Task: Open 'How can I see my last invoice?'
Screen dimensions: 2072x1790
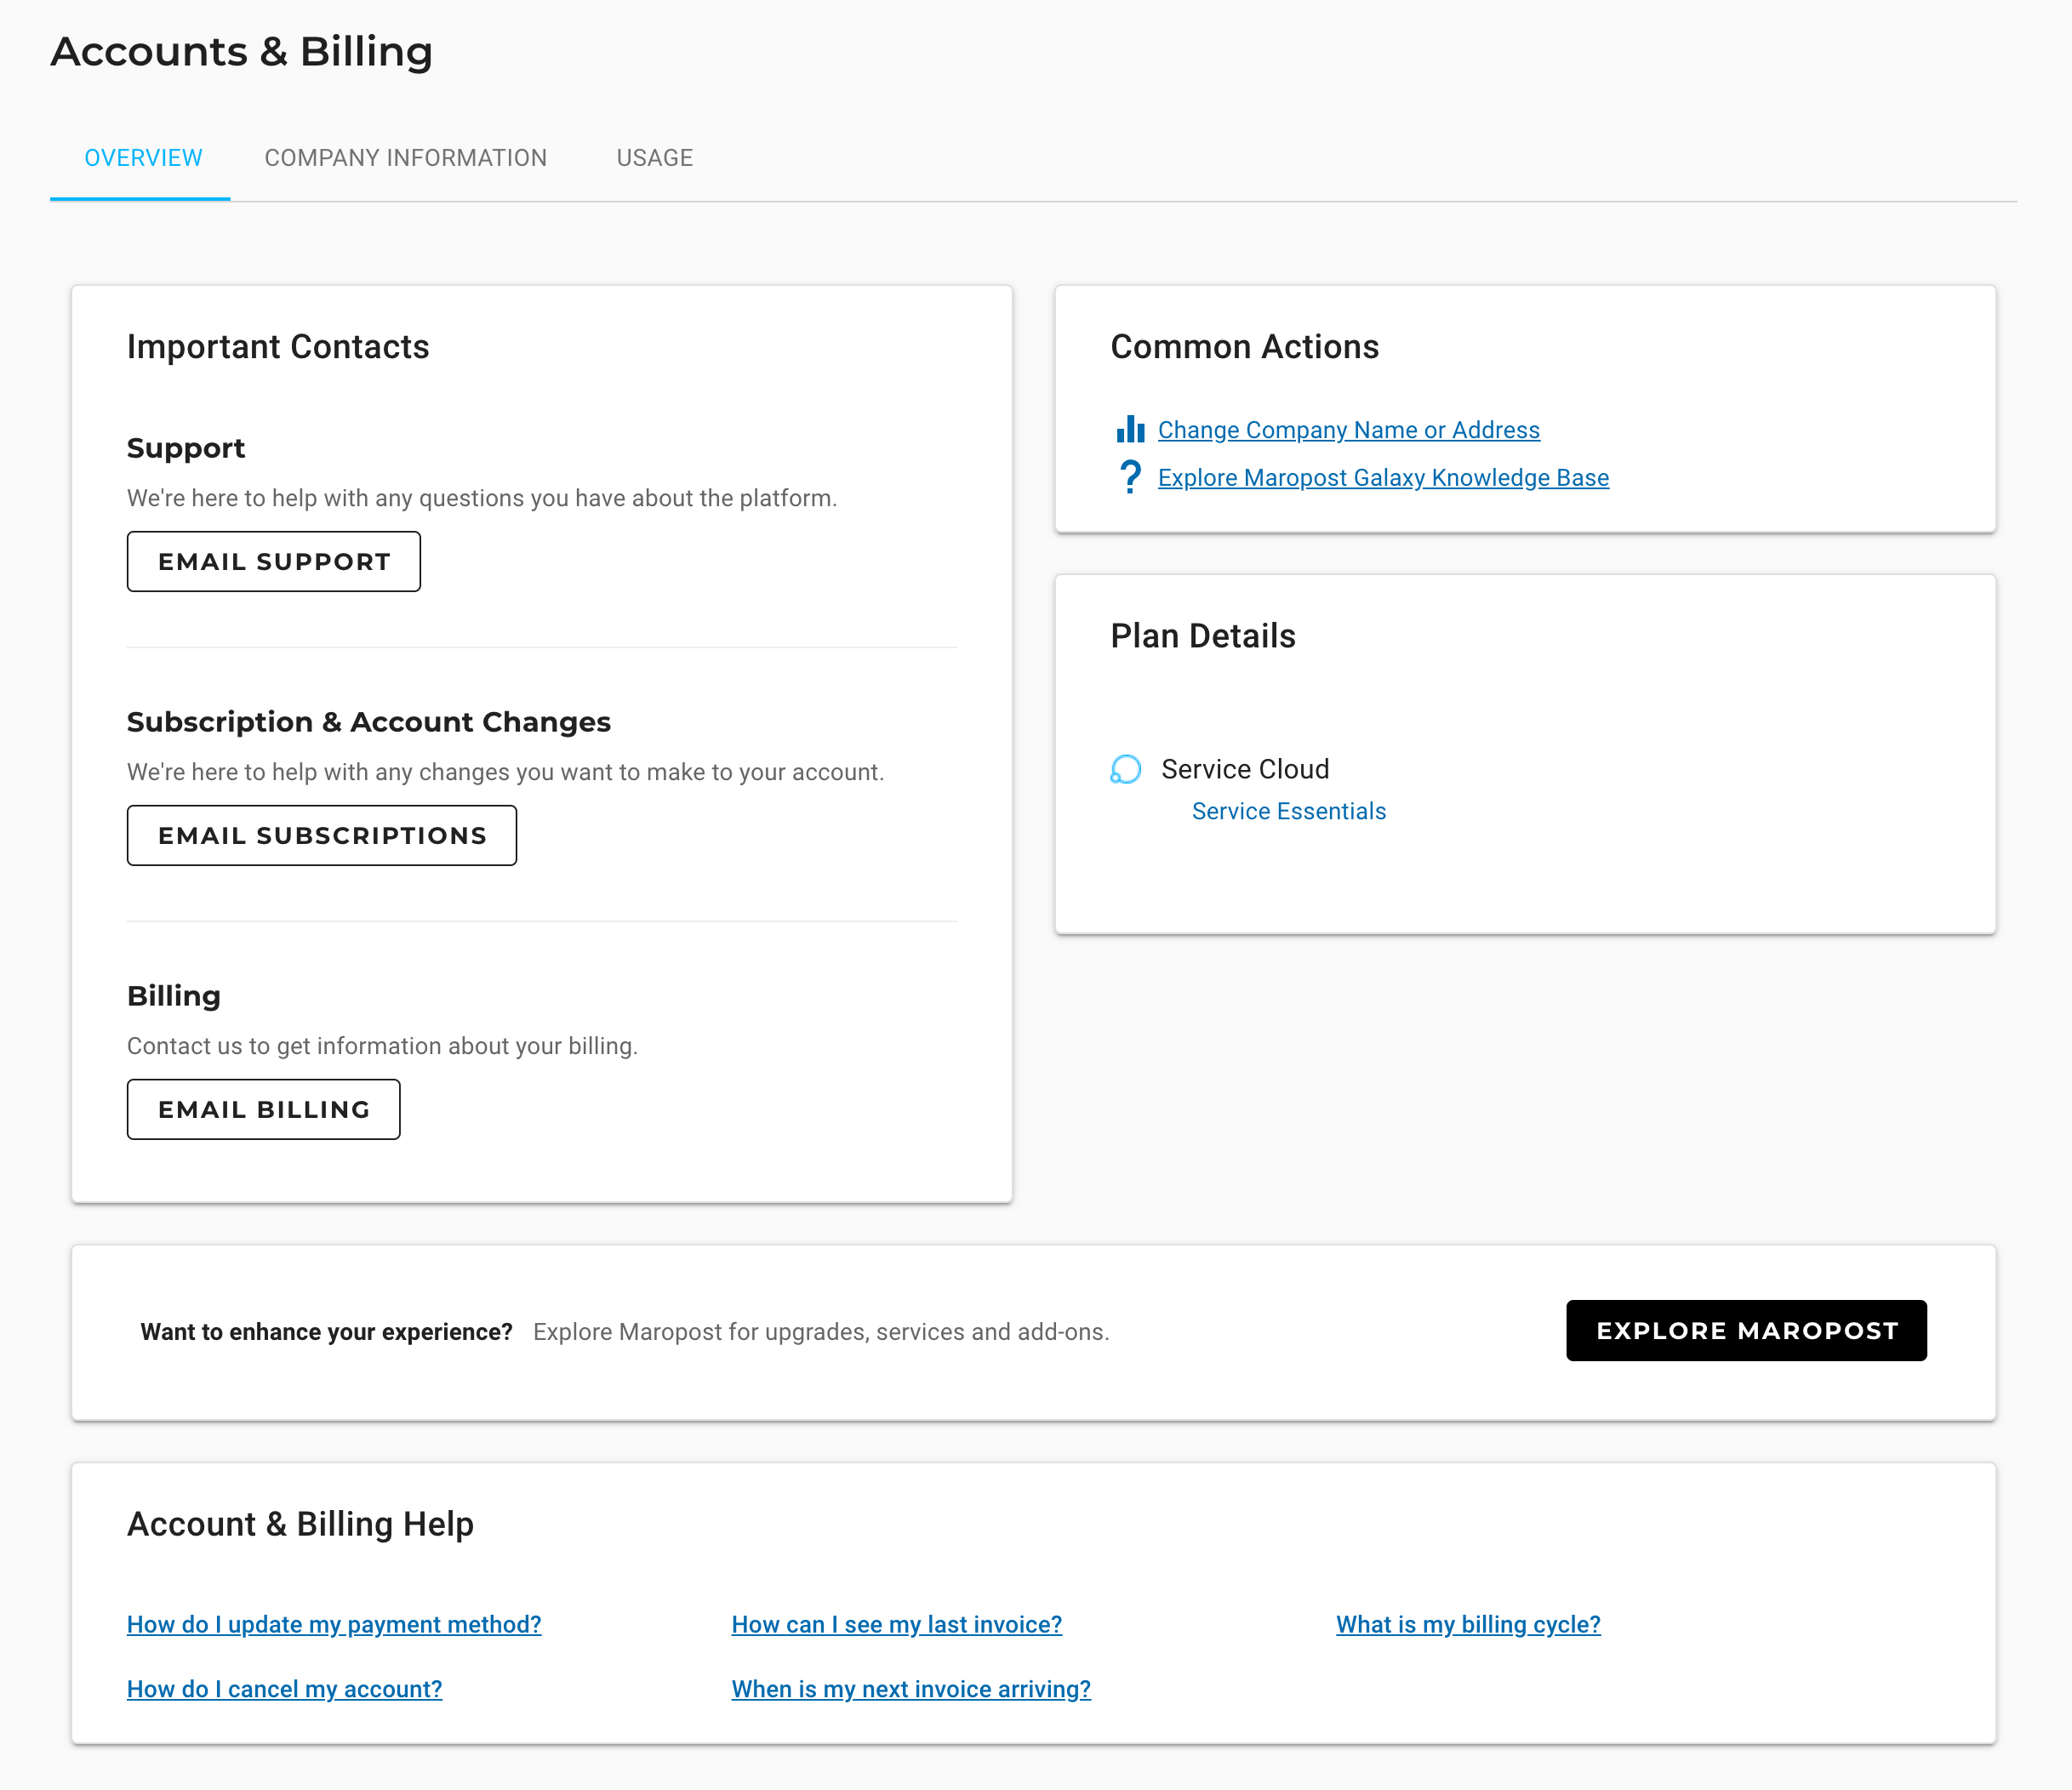Action: (896, 1624)
